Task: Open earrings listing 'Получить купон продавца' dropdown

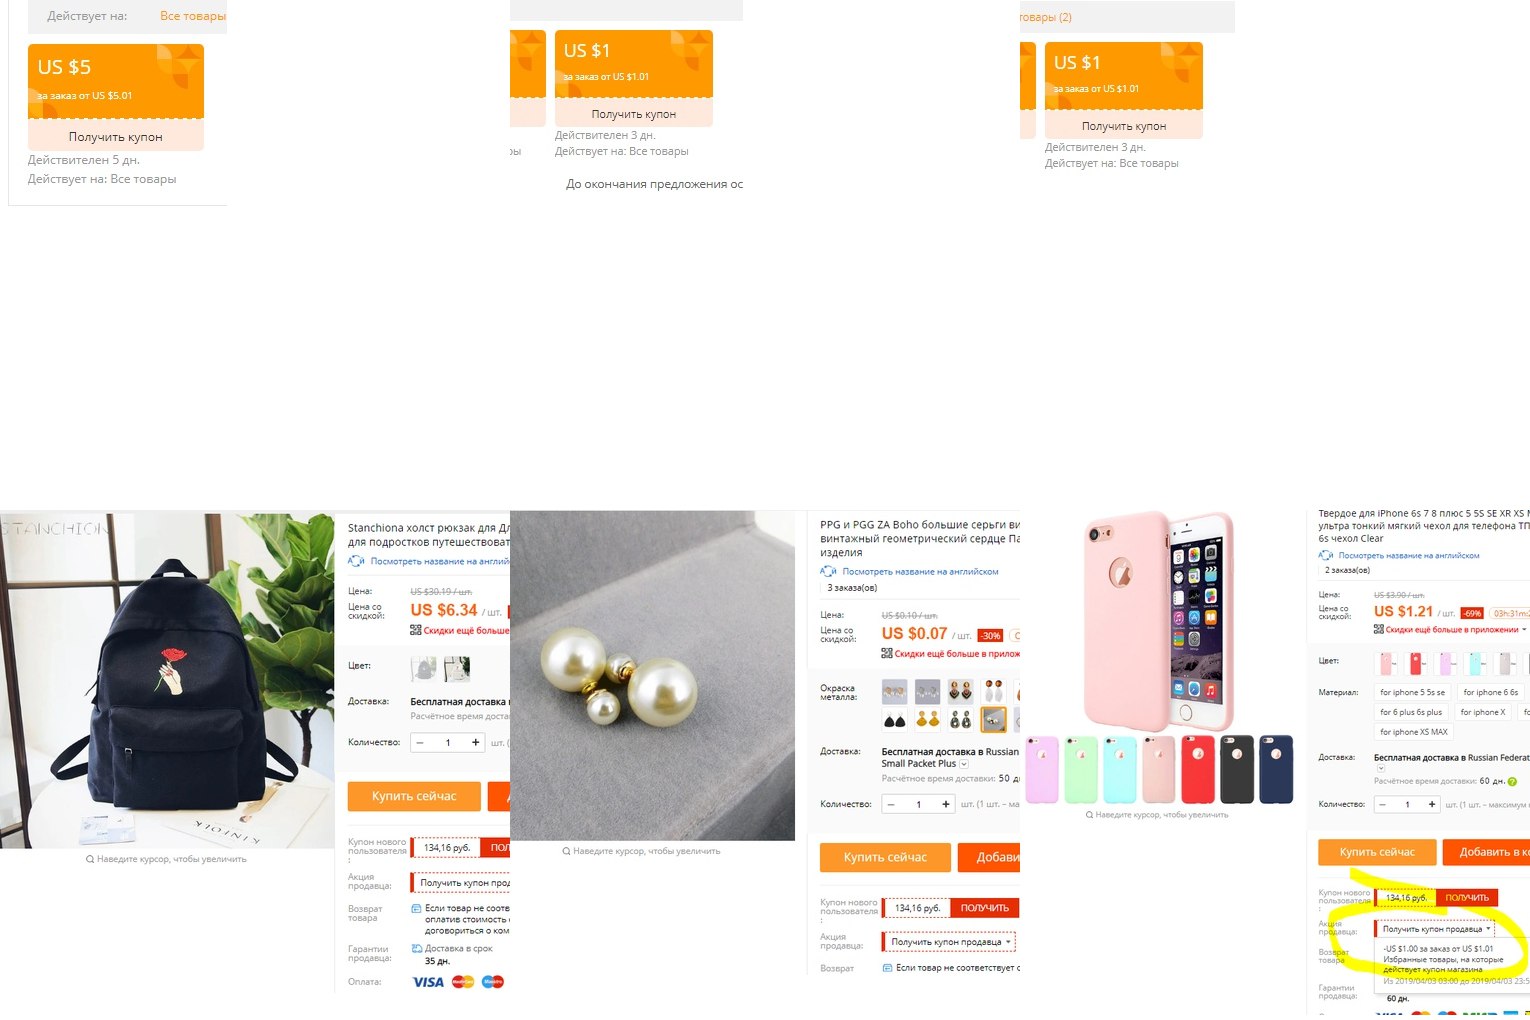Action: (950, 942)
